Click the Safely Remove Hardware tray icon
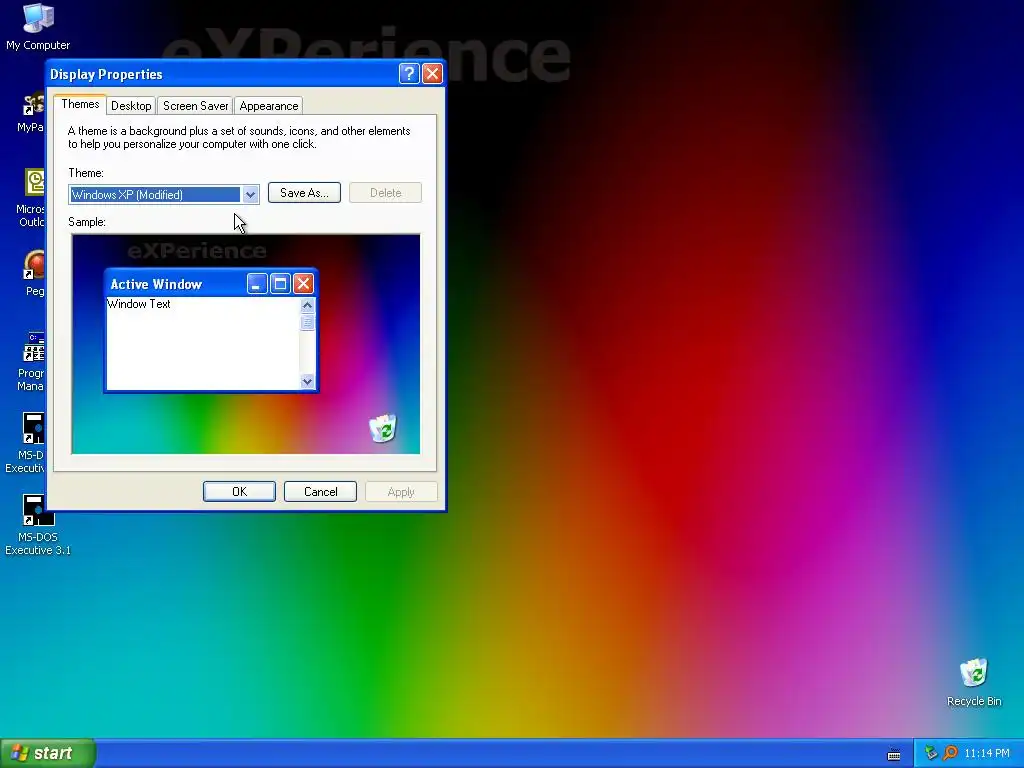The width and height of the screenshot is (1024, 768). [931, 753]
